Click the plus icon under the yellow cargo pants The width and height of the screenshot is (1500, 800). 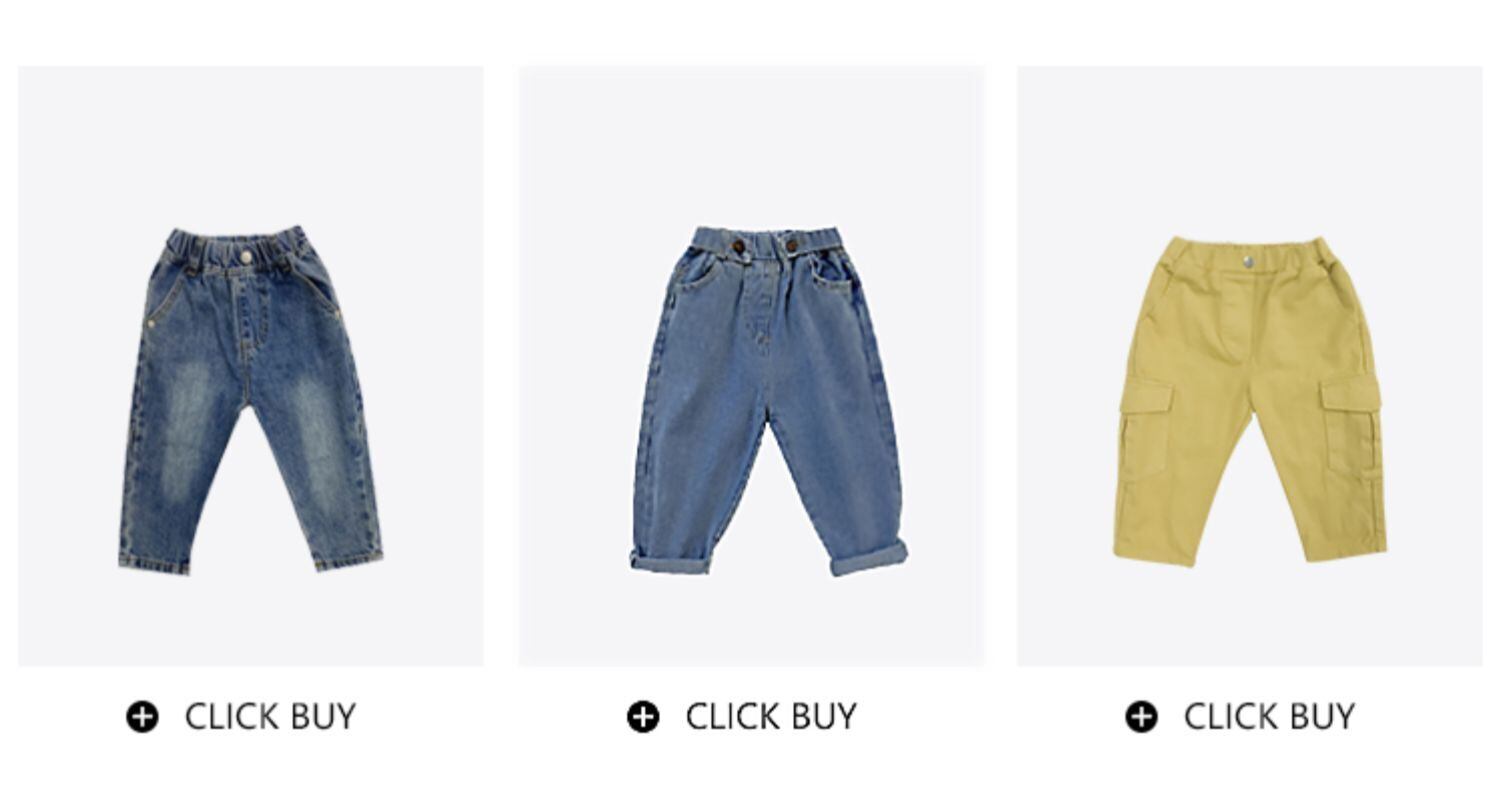[x=1141, y=717]
